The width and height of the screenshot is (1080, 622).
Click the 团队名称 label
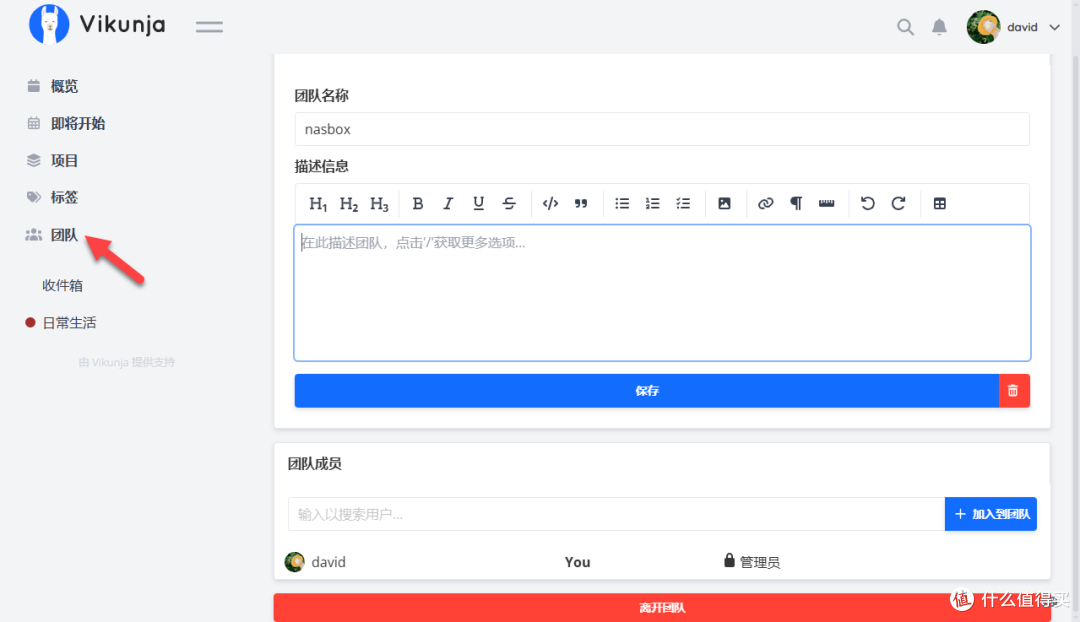point(322,96)
